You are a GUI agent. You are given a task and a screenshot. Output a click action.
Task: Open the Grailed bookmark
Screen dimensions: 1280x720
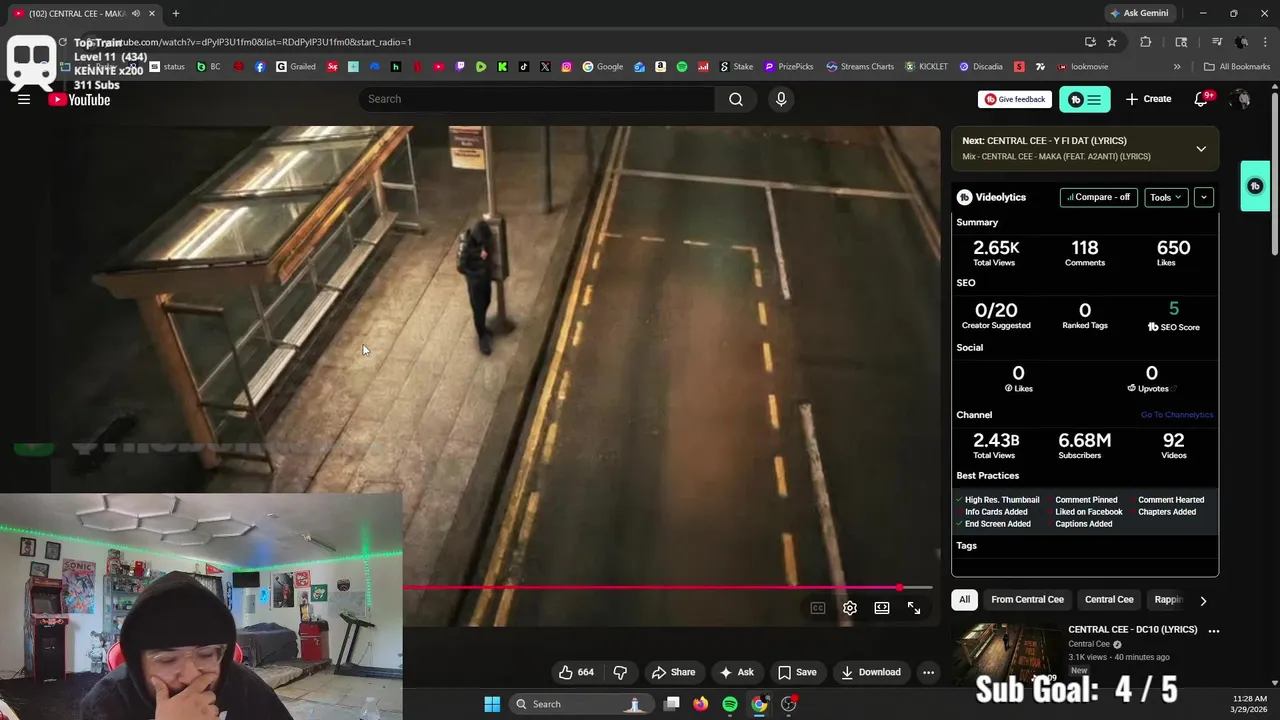pos(296,67)
